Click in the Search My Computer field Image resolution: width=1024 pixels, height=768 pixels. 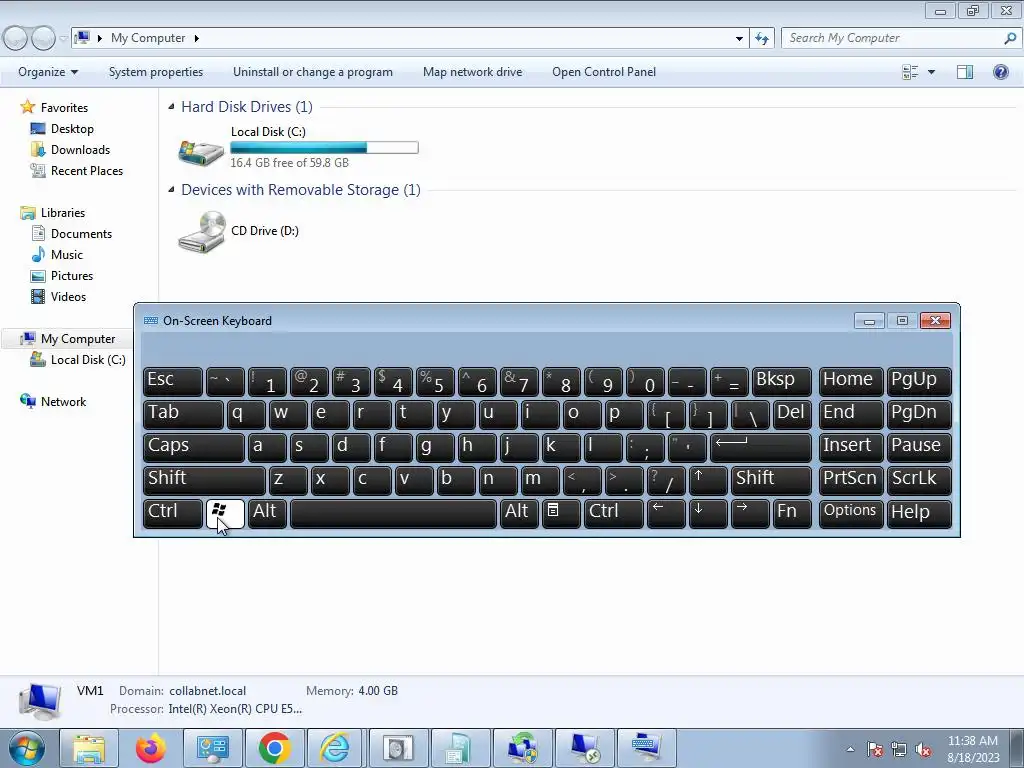pos(893,39)
